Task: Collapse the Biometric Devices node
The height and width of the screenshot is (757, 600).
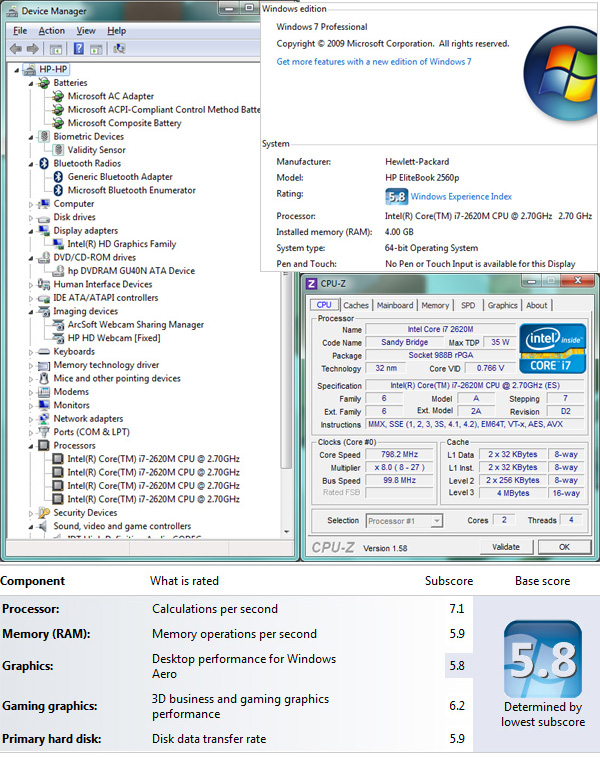Action: pos(31,138)
